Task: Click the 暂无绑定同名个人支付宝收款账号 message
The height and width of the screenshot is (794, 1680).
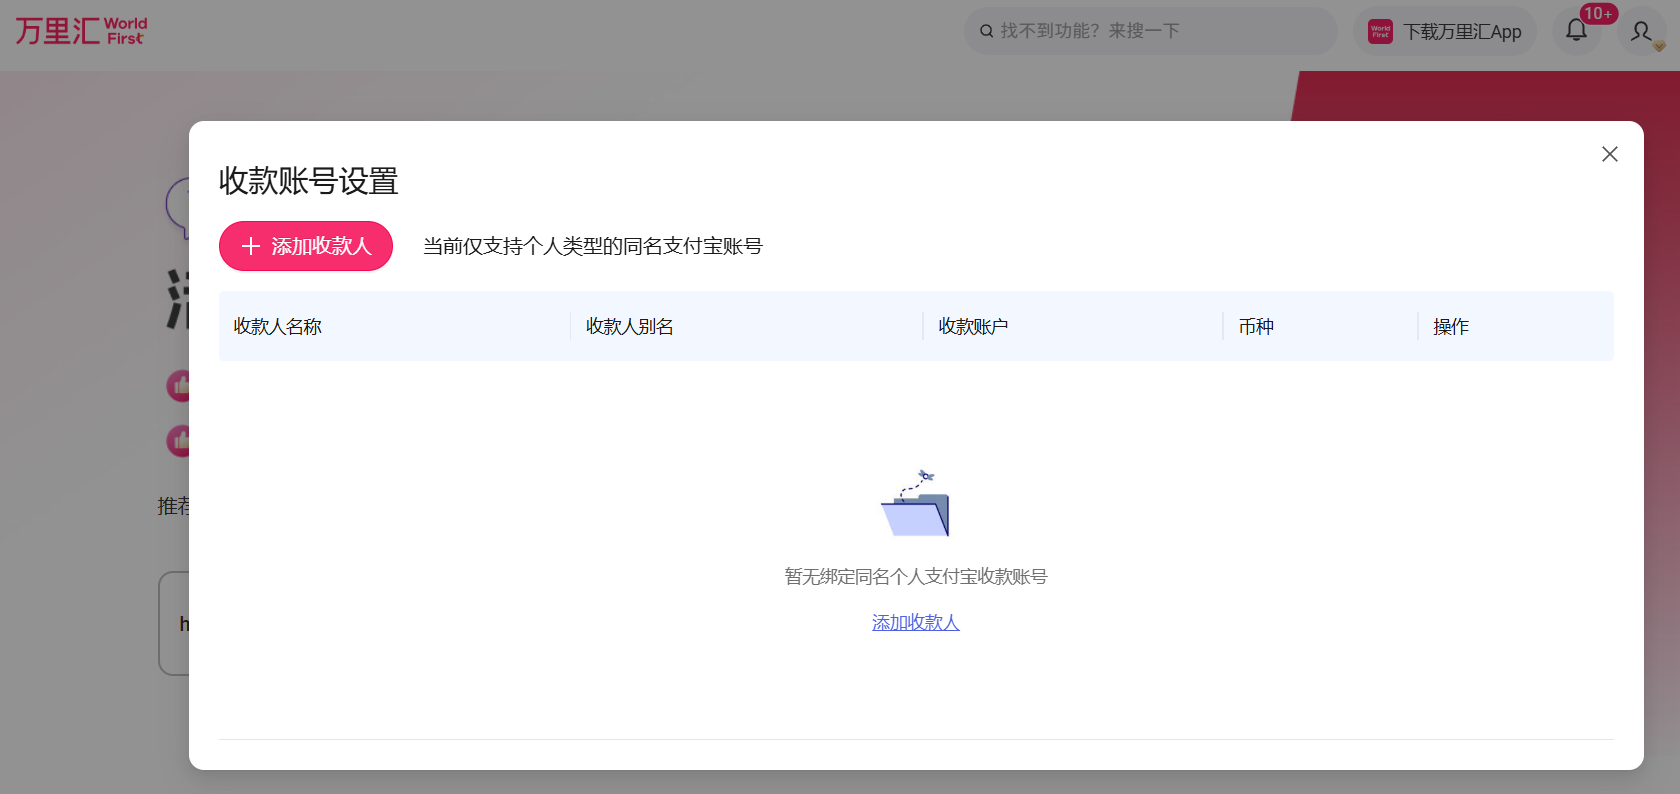Action: [x=915, y=576]
